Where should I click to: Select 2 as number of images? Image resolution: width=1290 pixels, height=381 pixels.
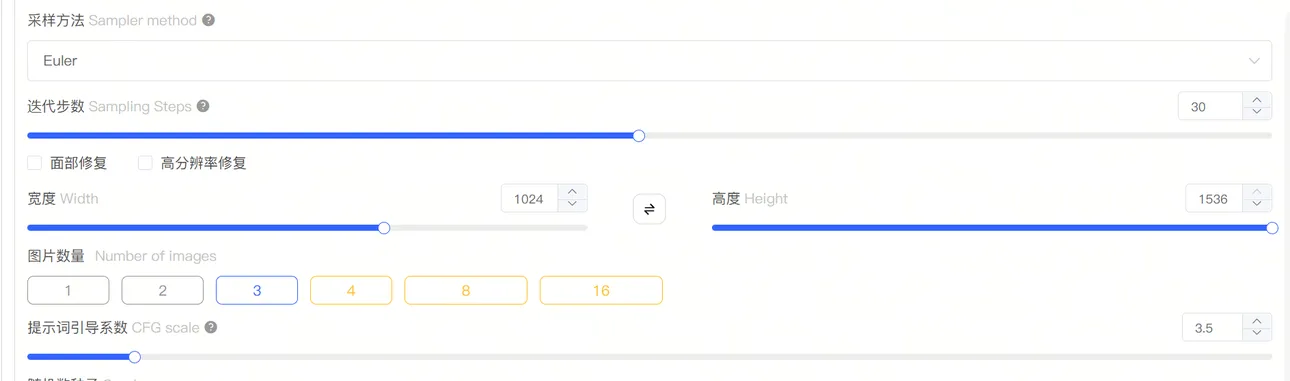tap(162, 290)
